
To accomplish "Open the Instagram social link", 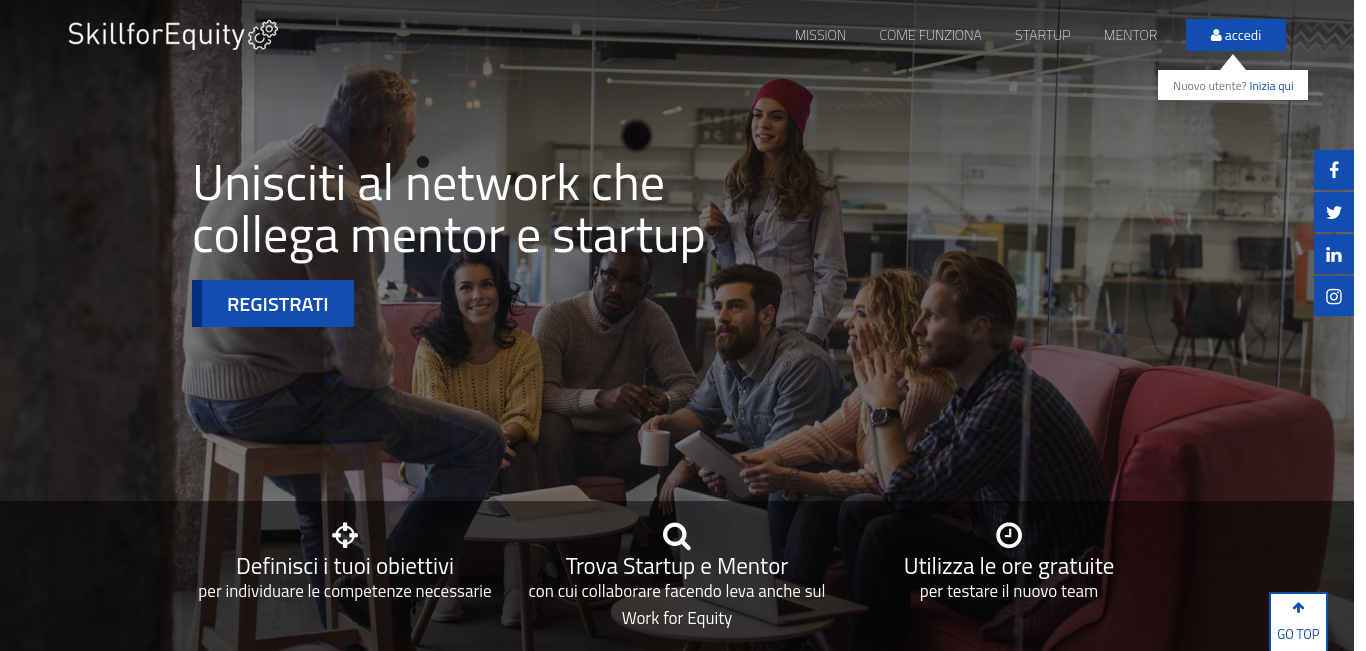I will click(x=1334, y=296).
